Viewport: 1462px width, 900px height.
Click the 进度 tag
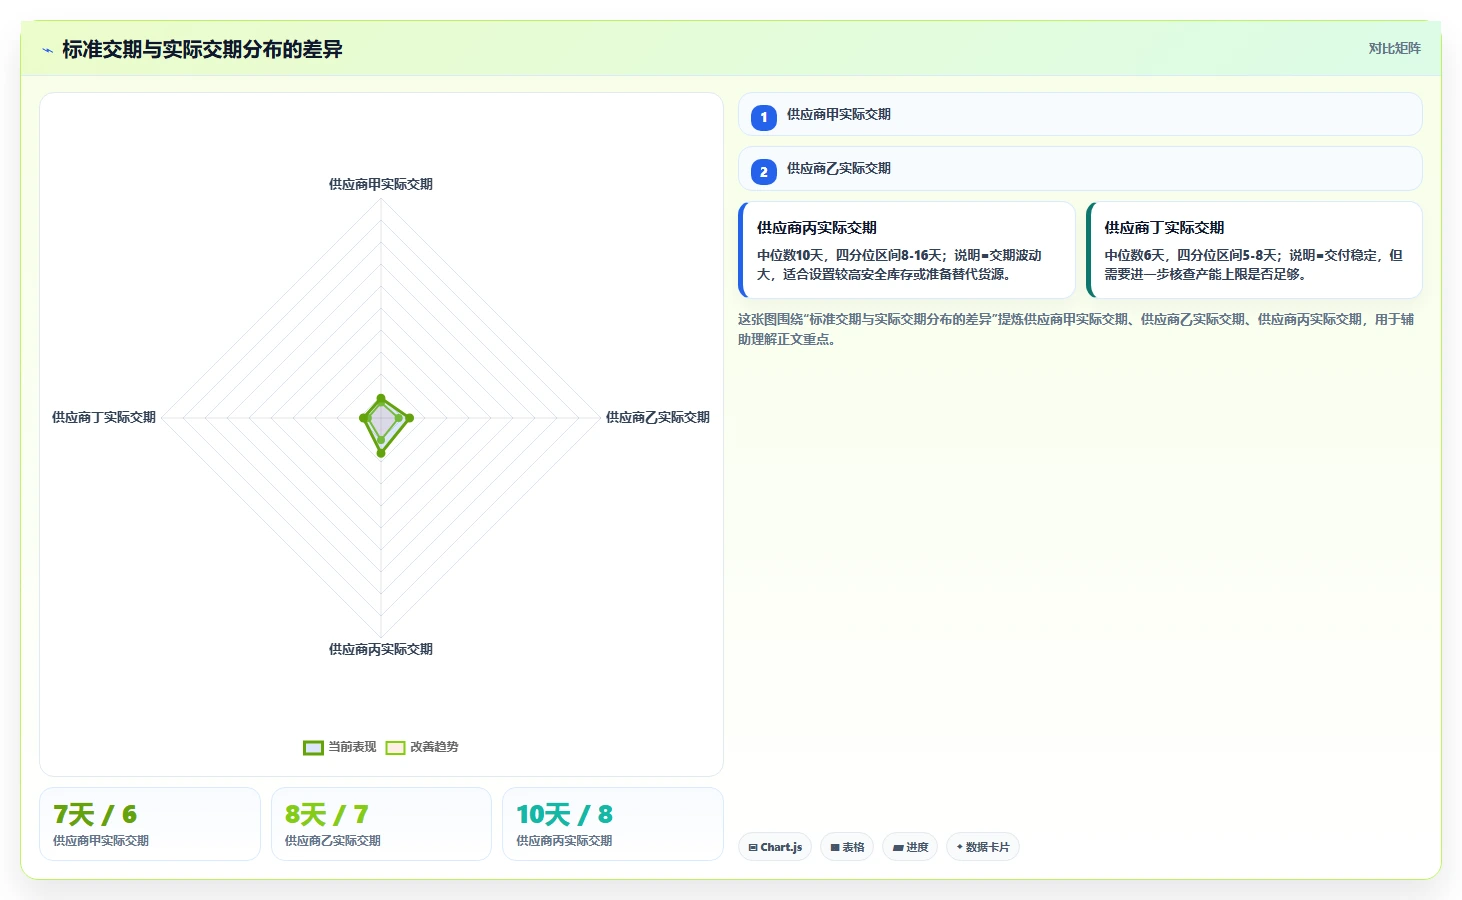pos(910,847)
